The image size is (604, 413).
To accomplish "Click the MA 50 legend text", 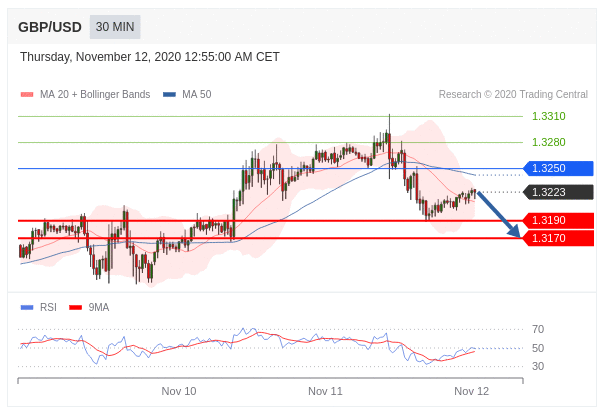I will pos(197,94).
